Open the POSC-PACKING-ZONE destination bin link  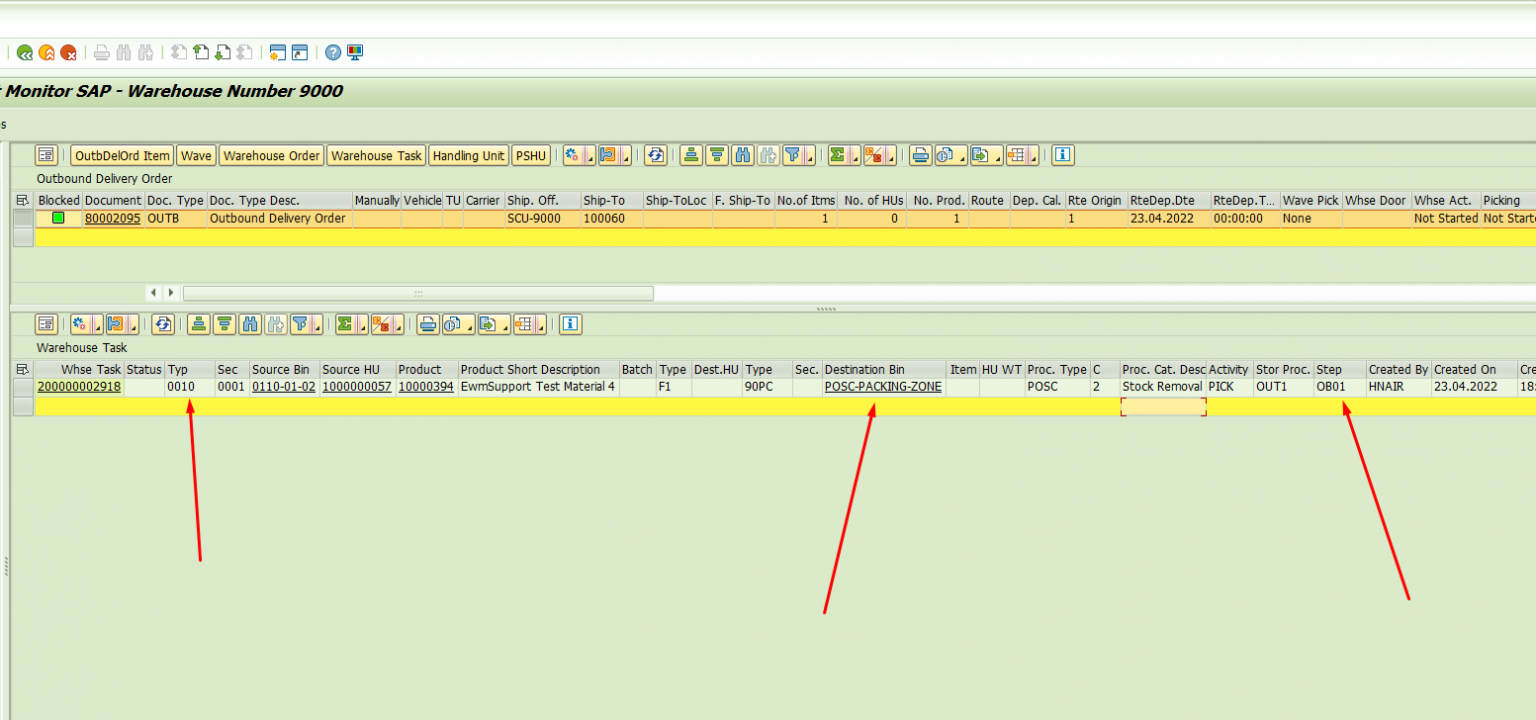882,386
